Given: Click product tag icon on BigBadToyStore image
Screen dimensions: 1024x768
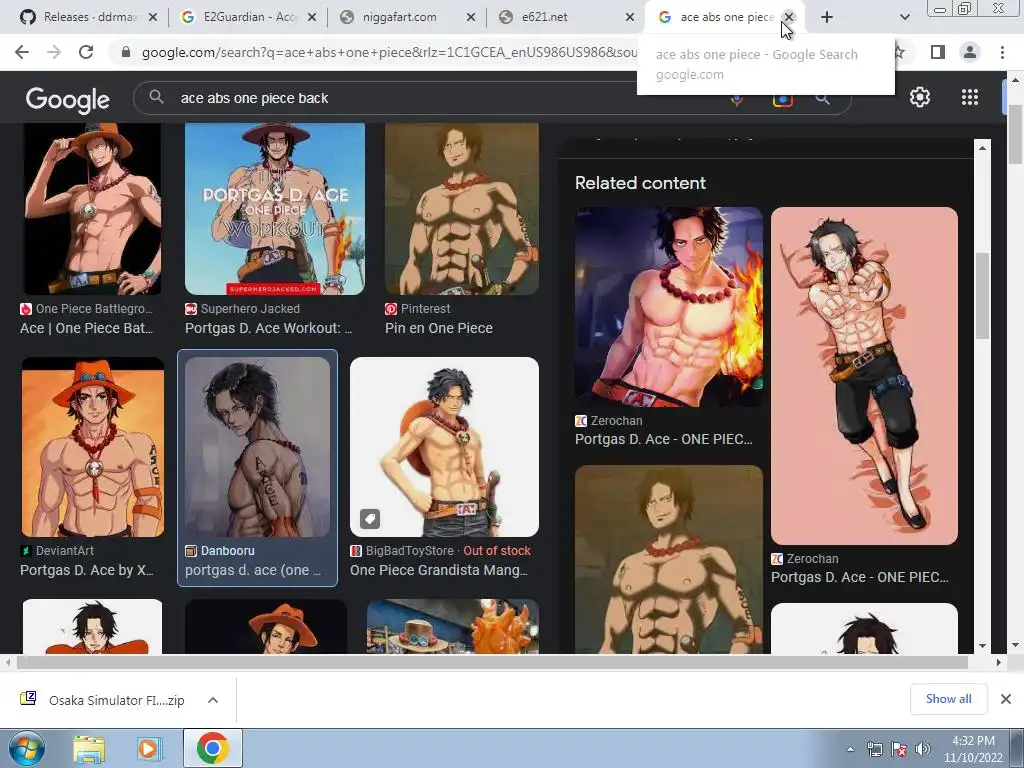Looking at the screenshot, I should click(x=370, y=519).
